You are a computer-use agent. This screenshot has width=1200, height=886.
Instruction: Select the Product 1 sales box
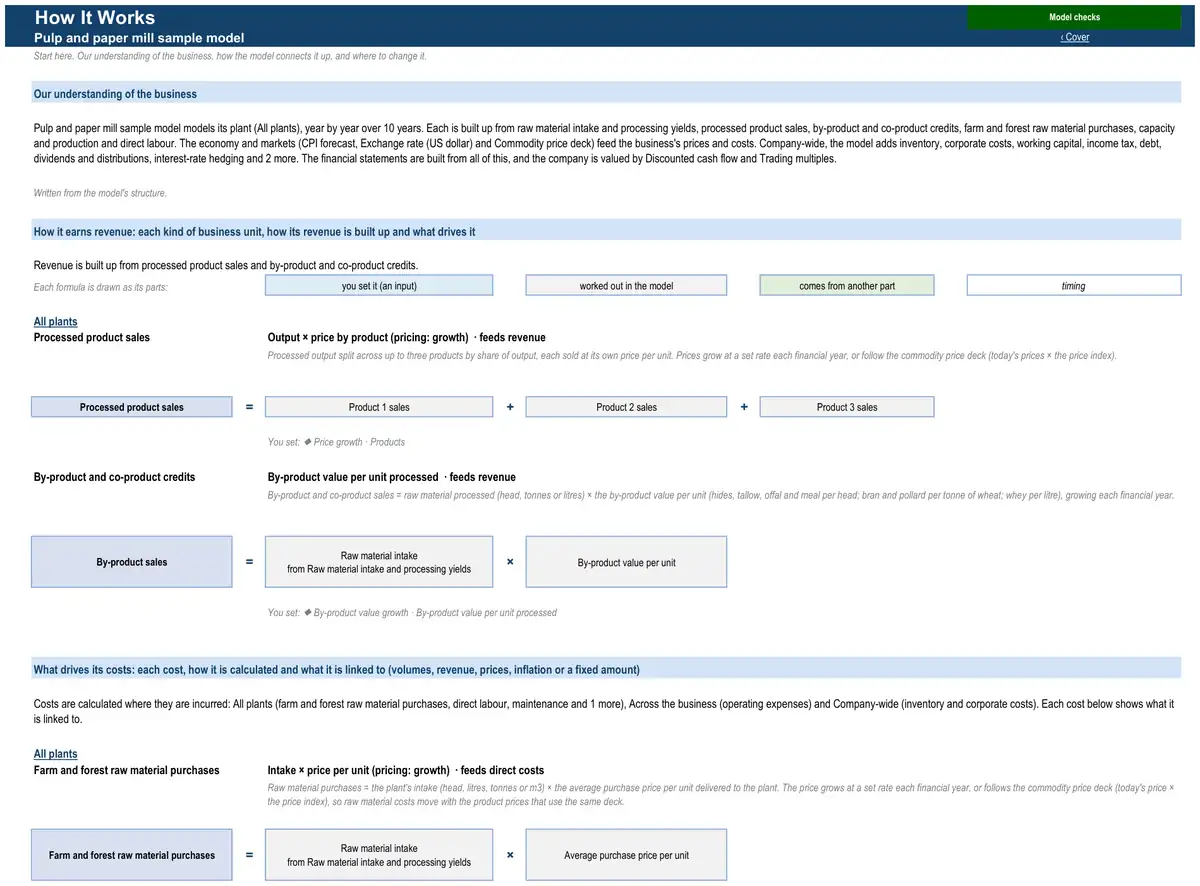click(379, 407)
